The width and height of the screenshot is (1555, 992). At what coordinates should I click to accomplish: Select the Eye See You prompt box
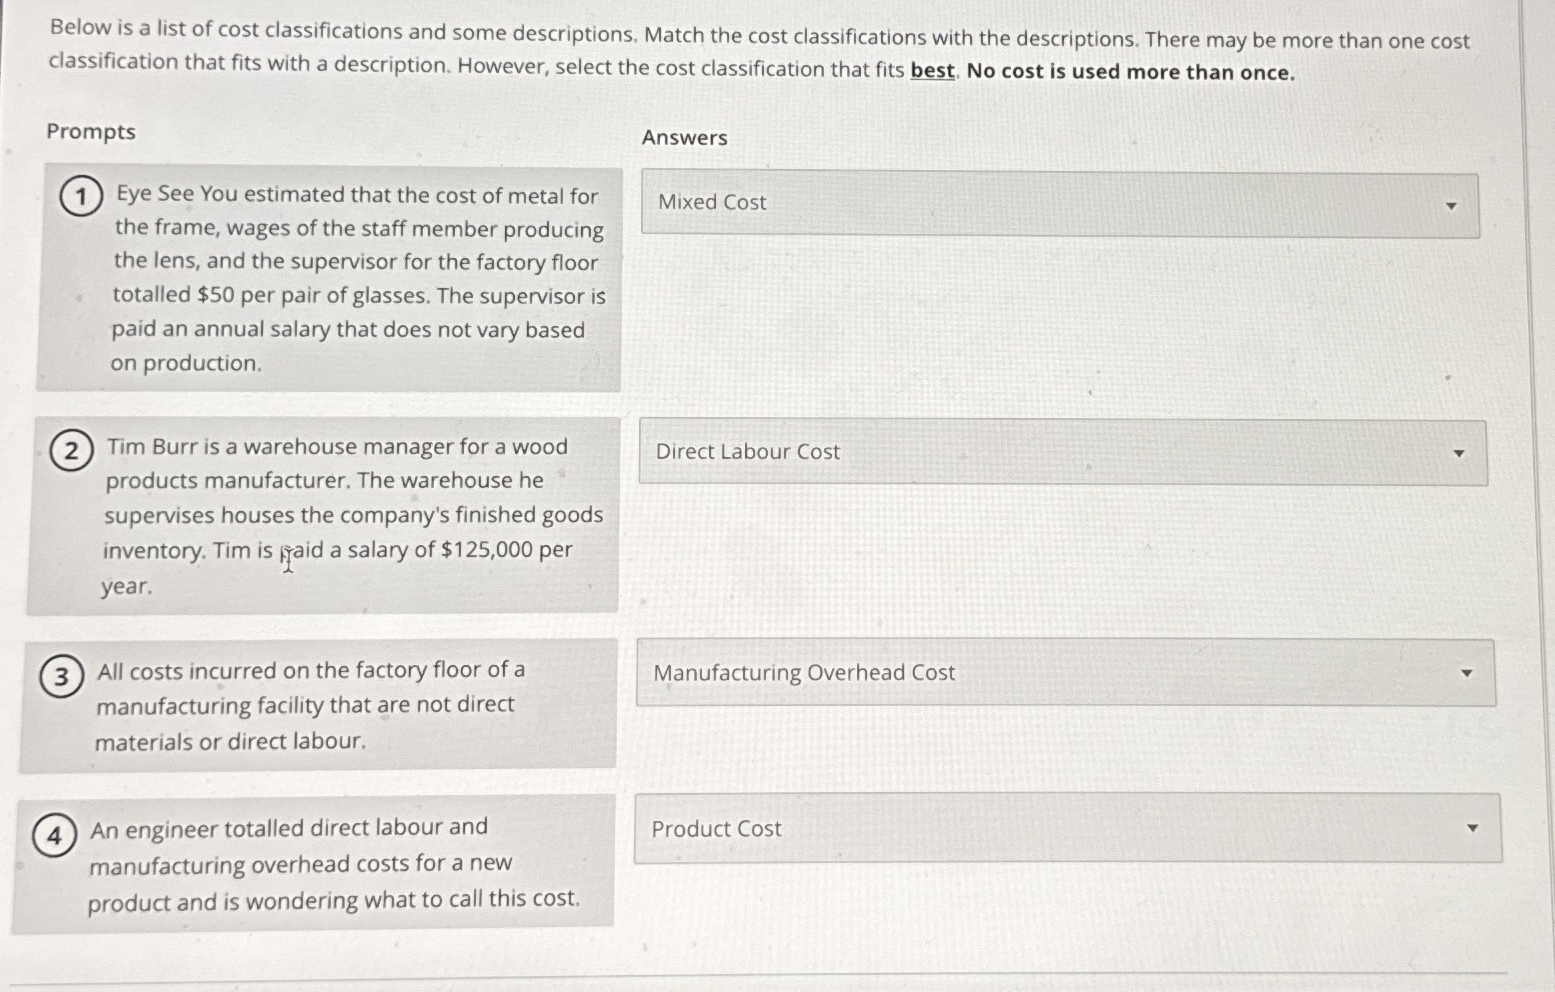330,278
